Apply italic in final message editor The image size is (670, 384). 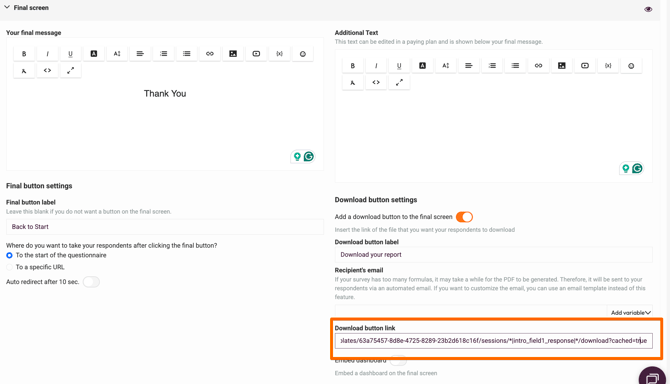tap(47, 54)
